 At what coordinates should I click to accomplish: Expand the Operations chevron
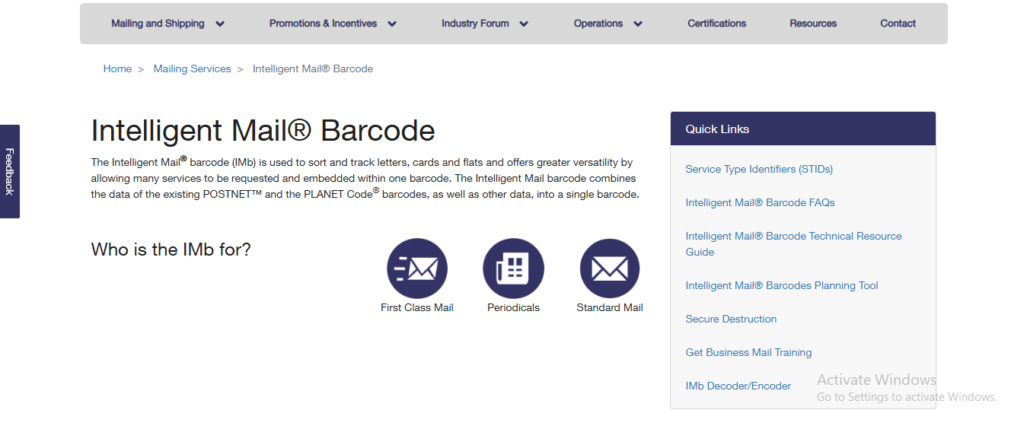pyautogui.click(x=638, y=24)
